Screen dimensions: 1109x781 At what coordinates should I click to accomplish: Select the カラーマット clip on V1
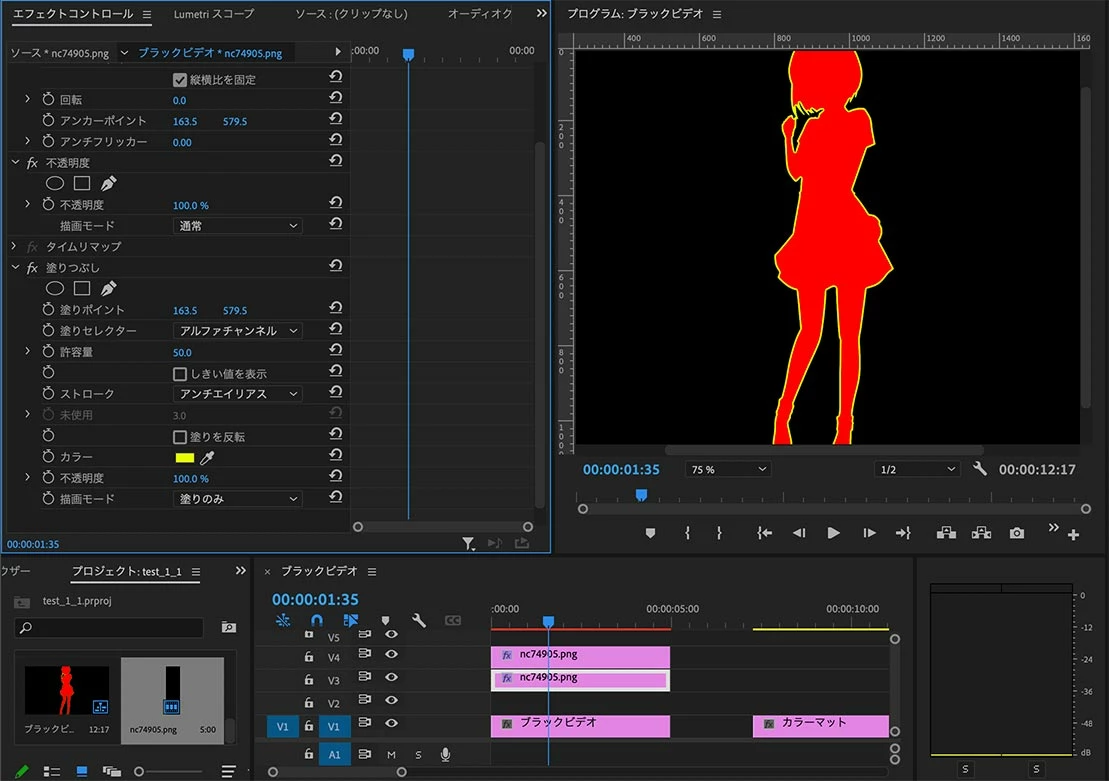coord(820,723)
